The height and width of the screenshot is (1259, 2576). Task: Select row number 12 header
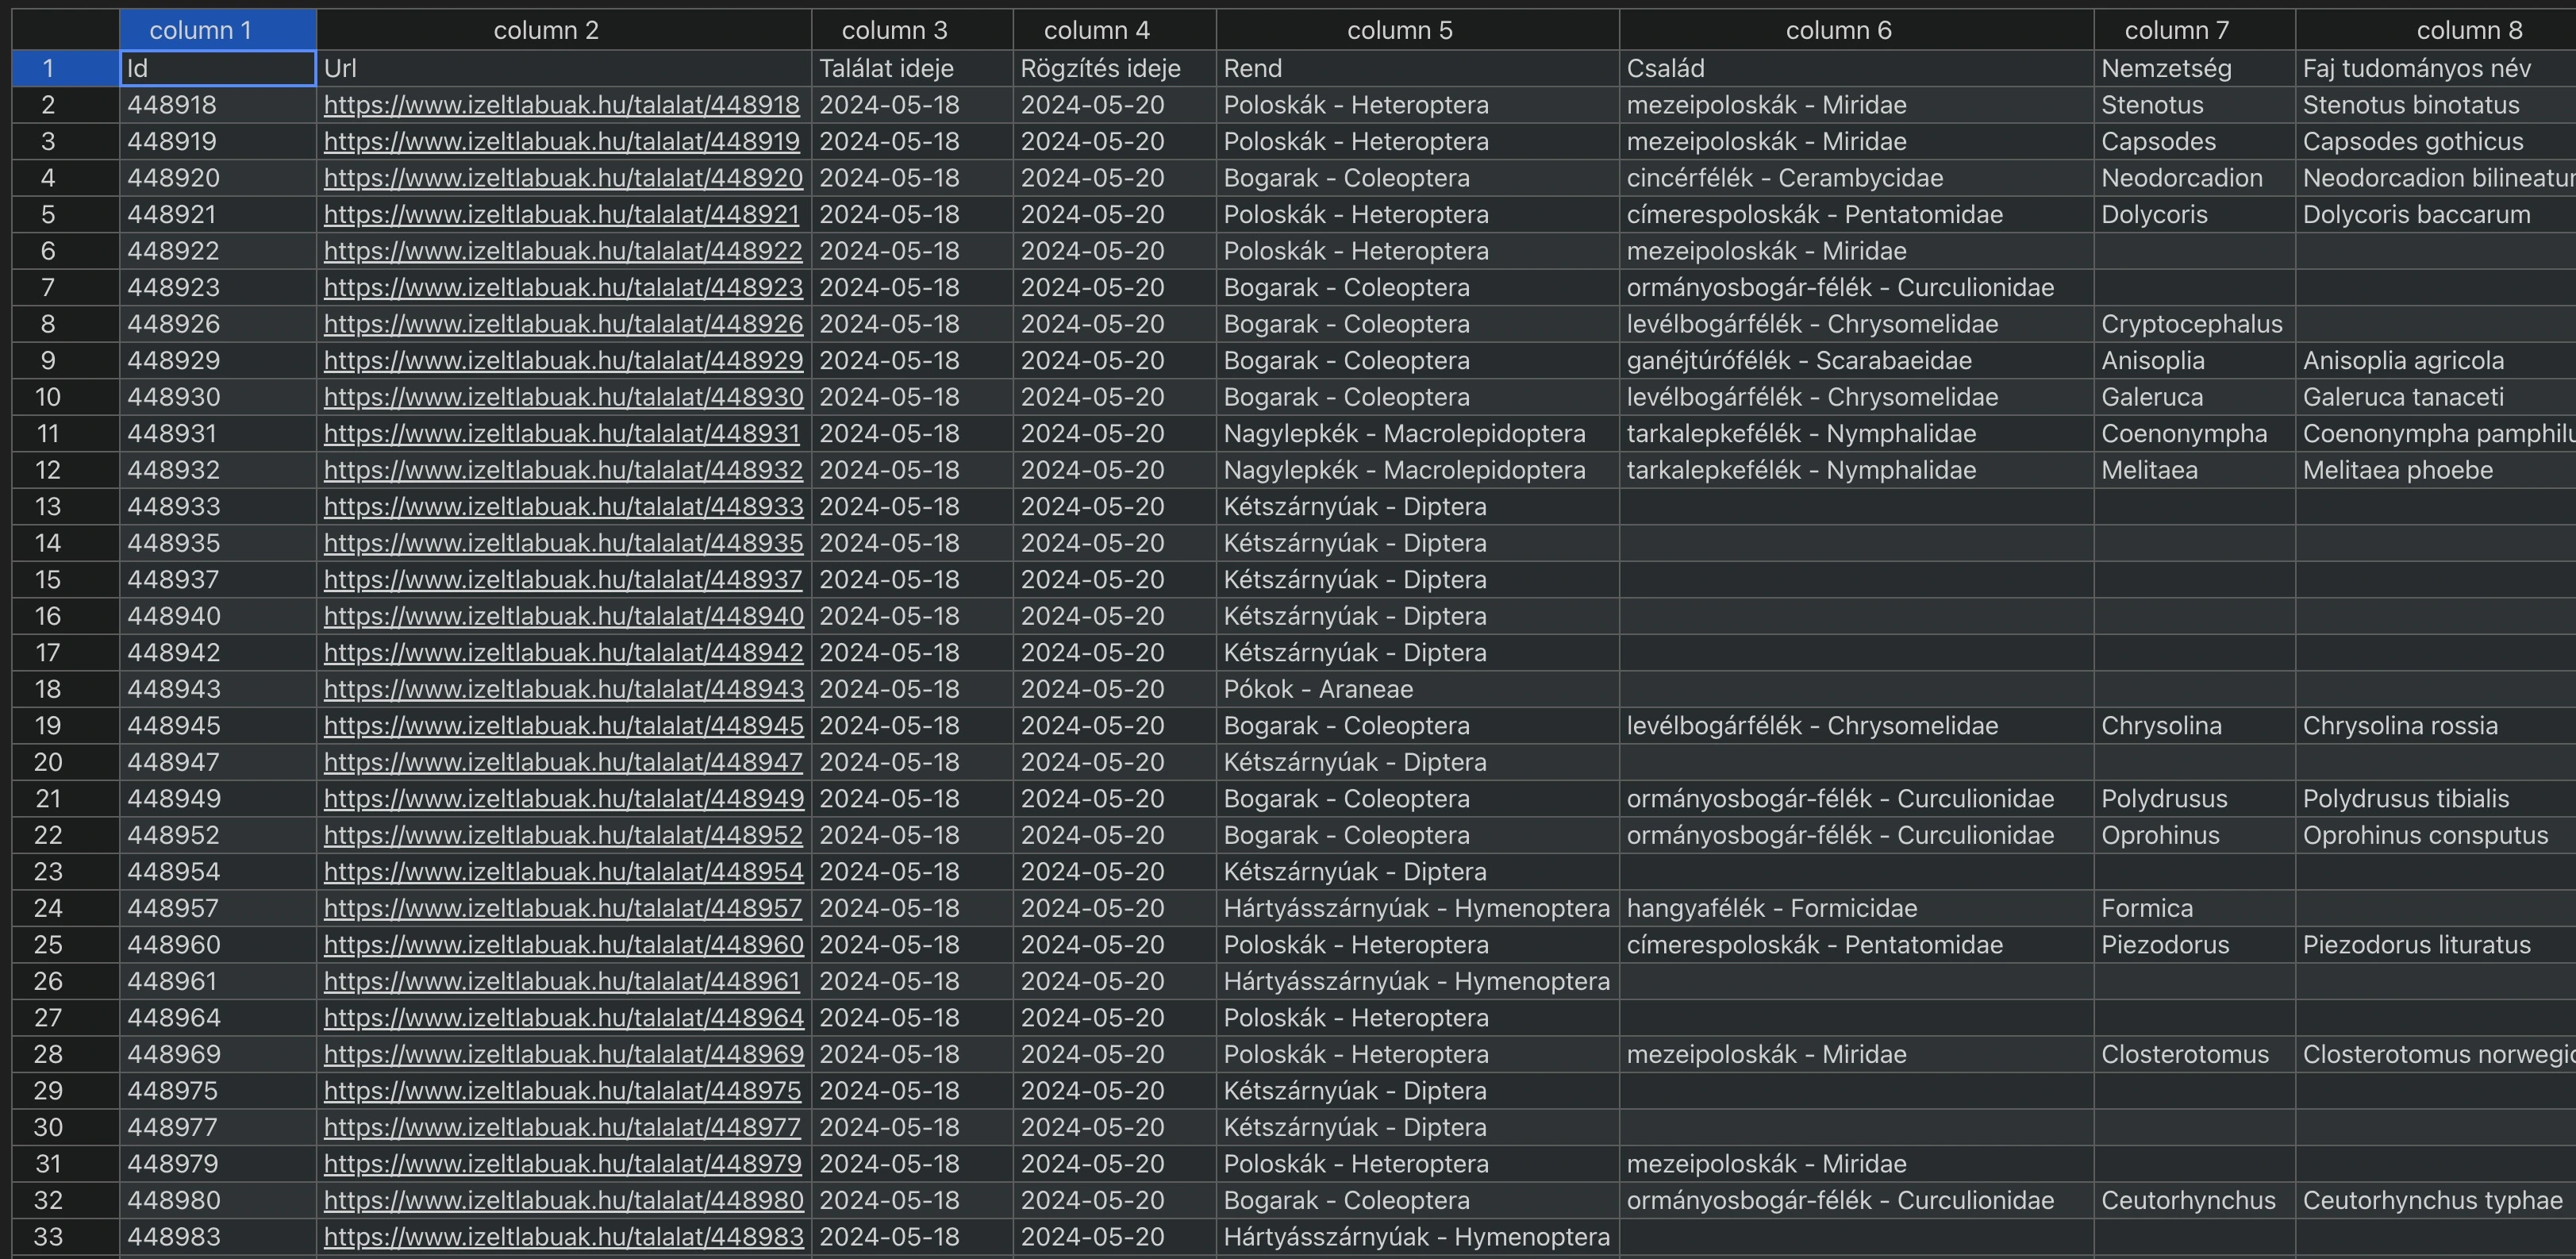tap(48, 470)
